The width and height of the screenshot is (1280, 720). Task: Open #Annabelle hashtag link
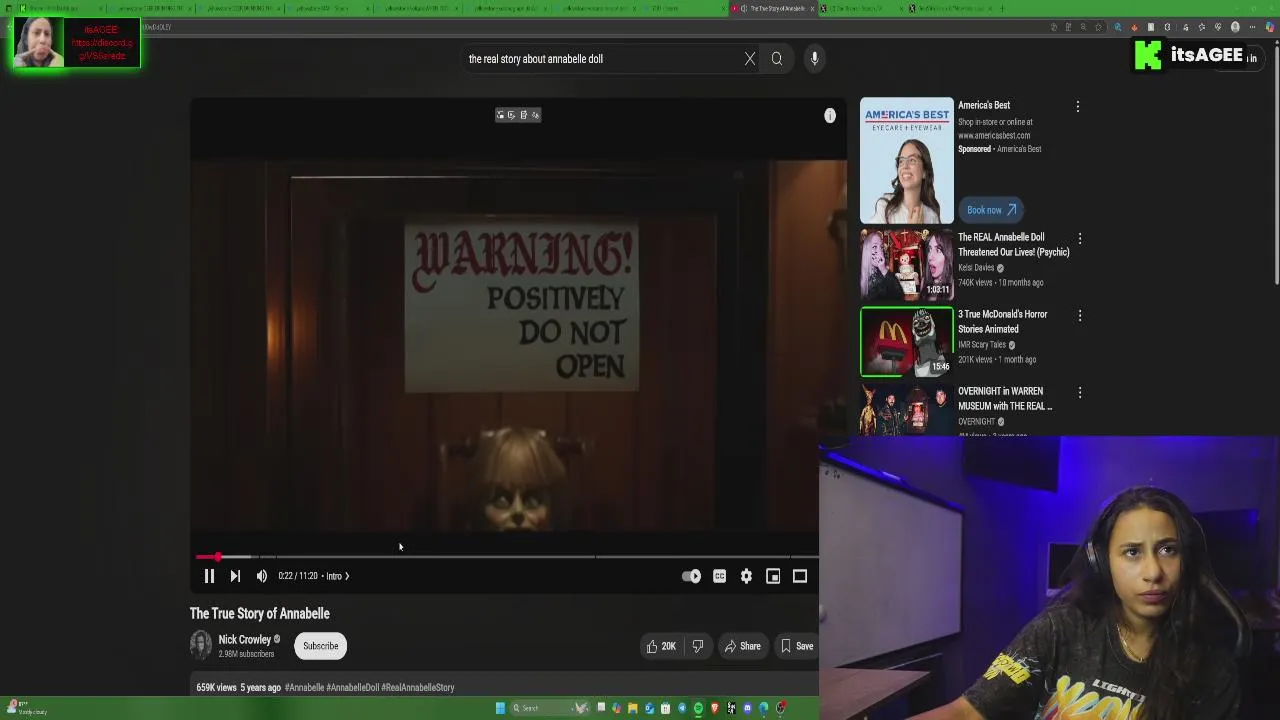click(304, 688)
